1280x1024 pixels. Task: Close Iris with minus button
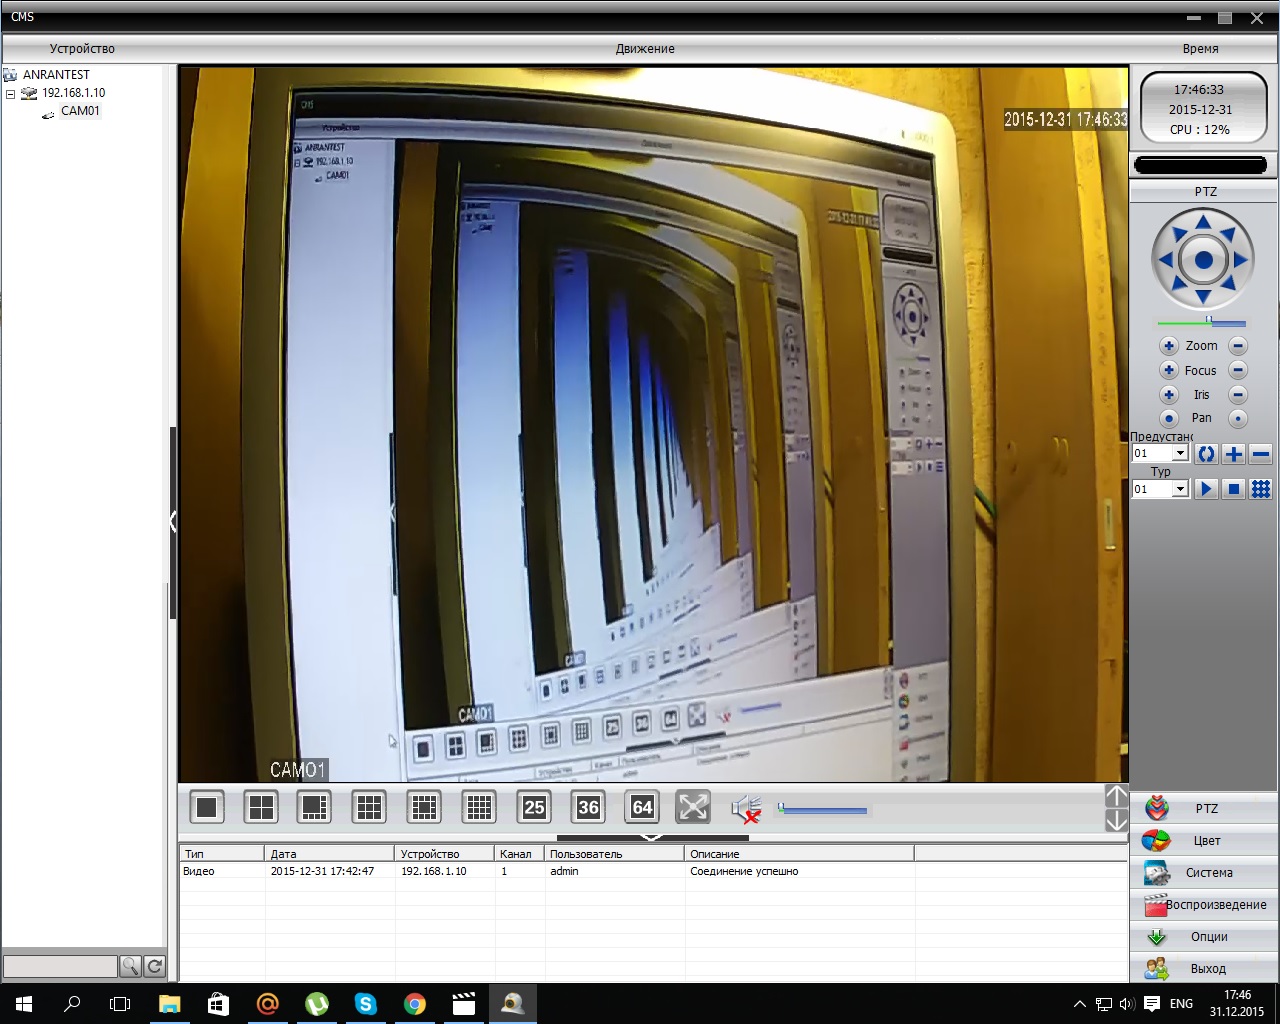tap(1238, 394)
